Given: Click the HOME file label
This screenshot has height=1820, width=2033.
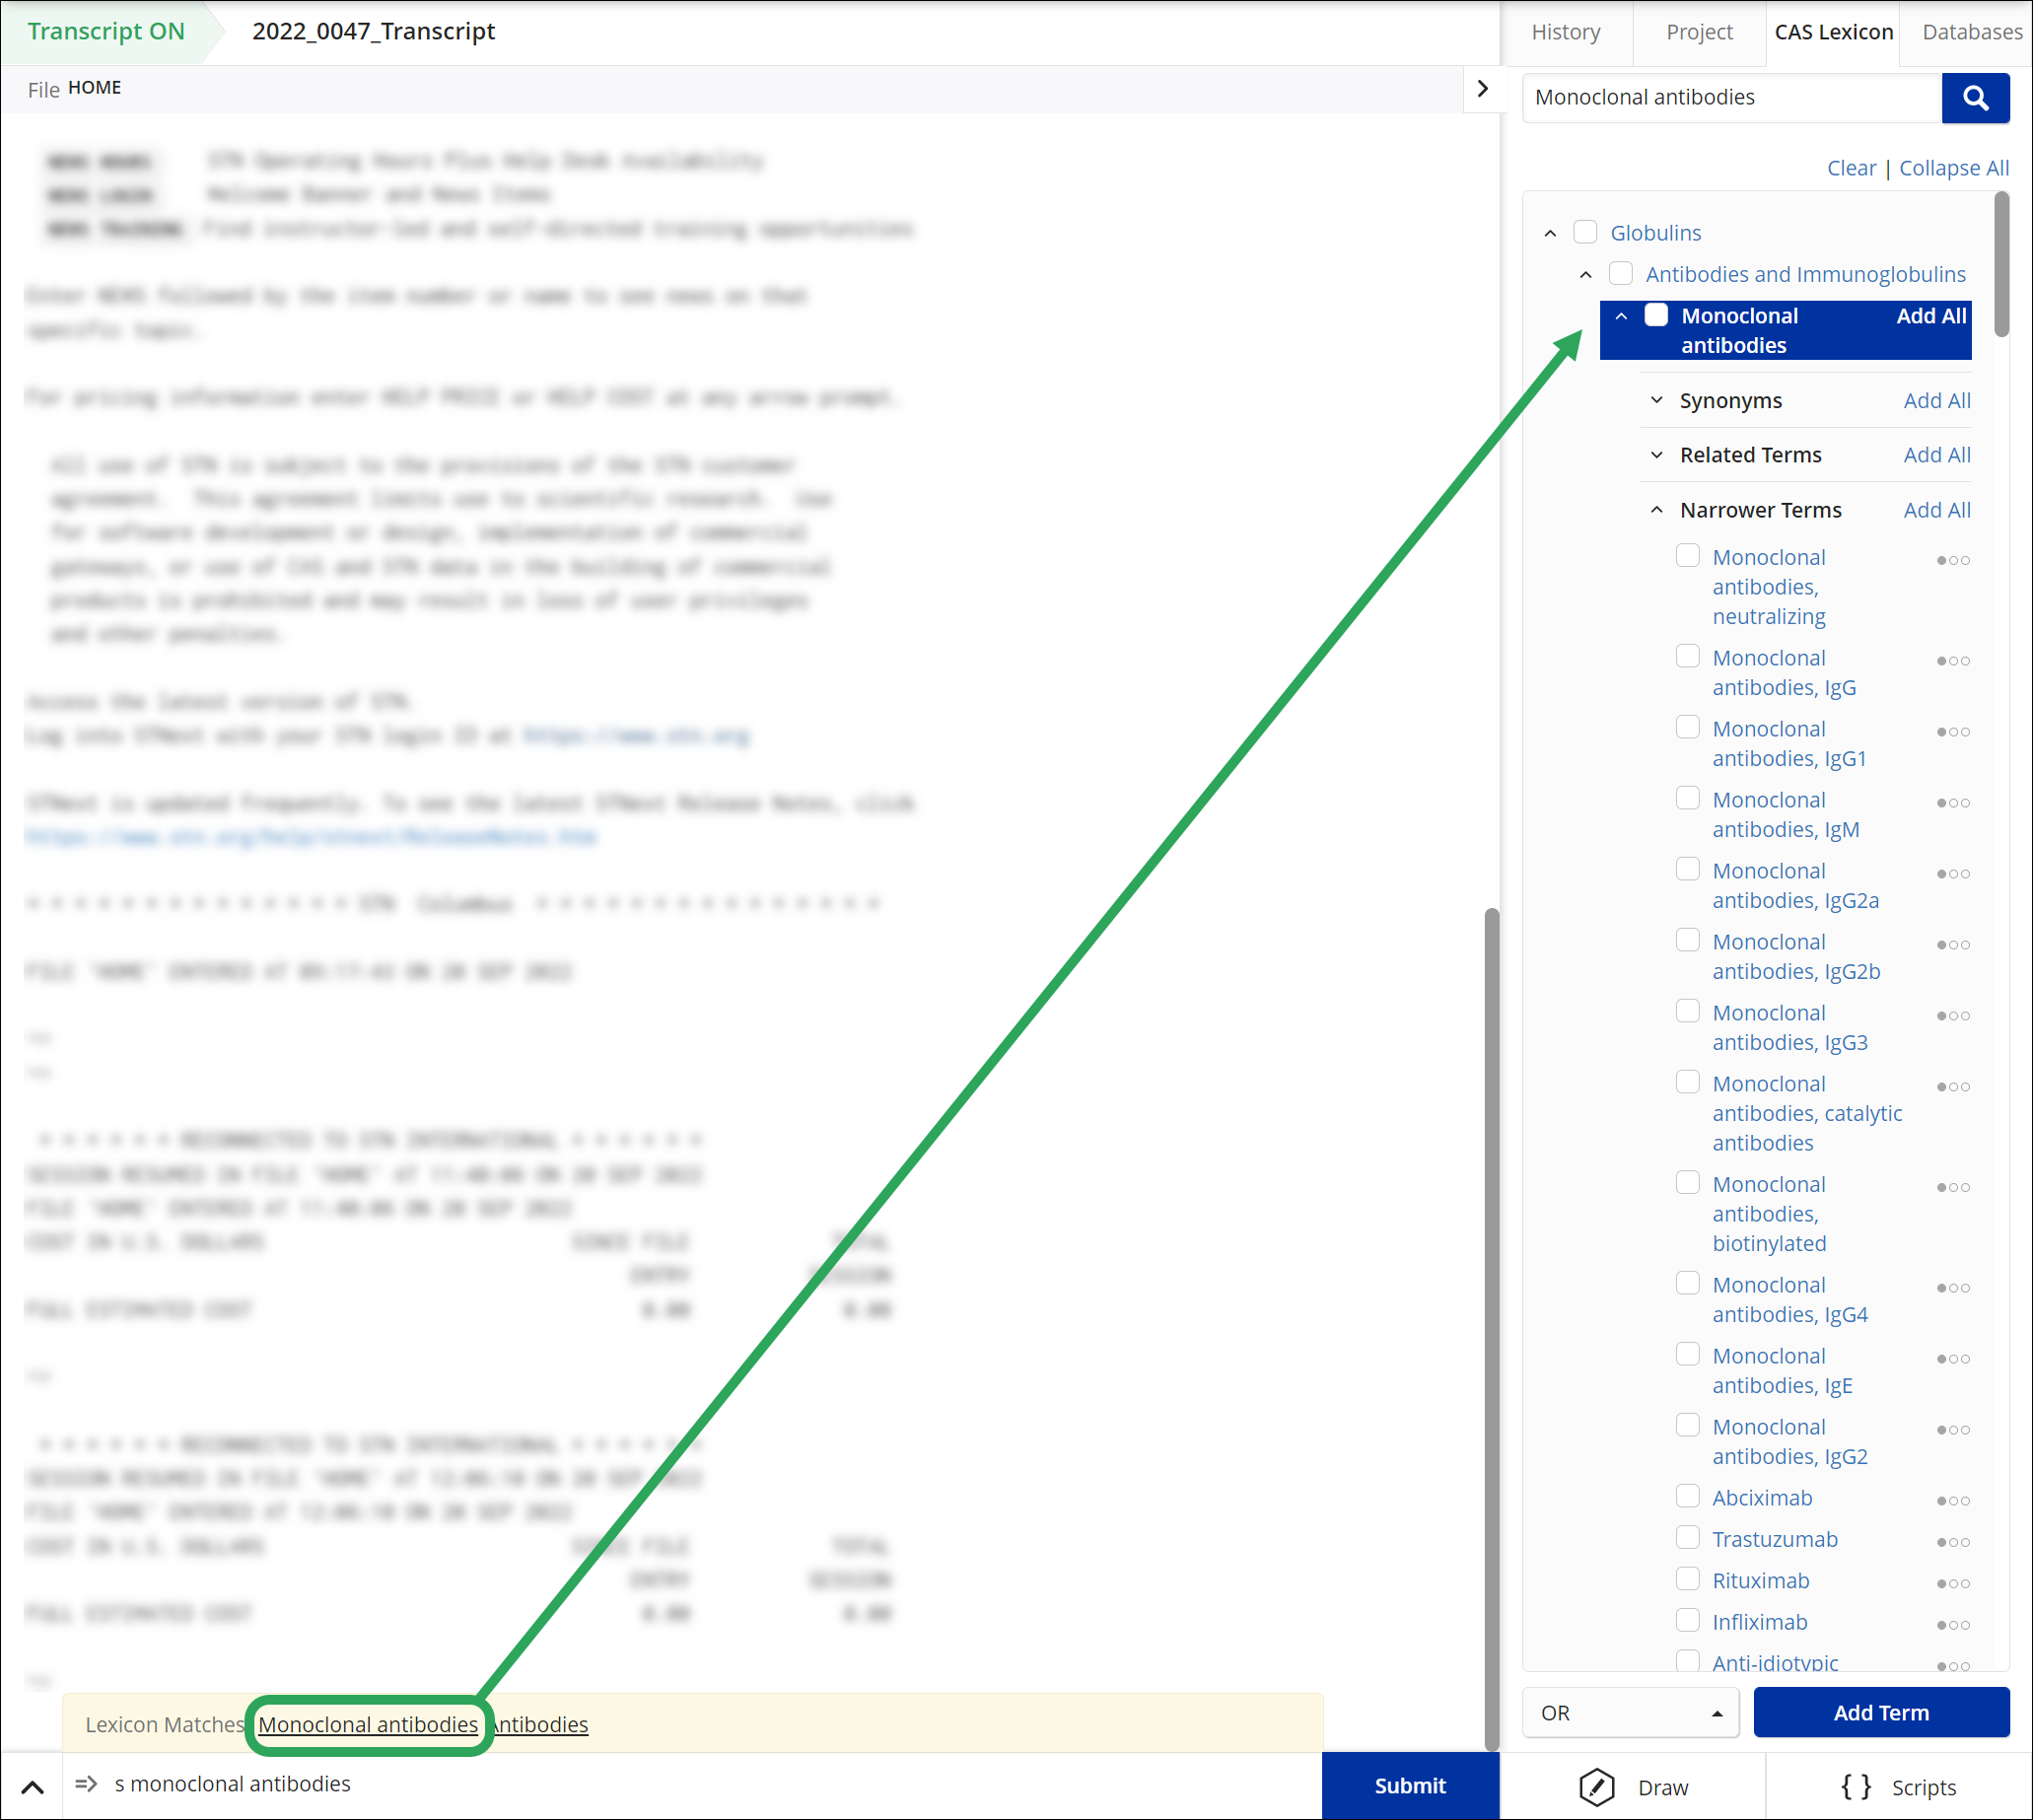Looking at the screenshot, I should [x=95, y=88].
